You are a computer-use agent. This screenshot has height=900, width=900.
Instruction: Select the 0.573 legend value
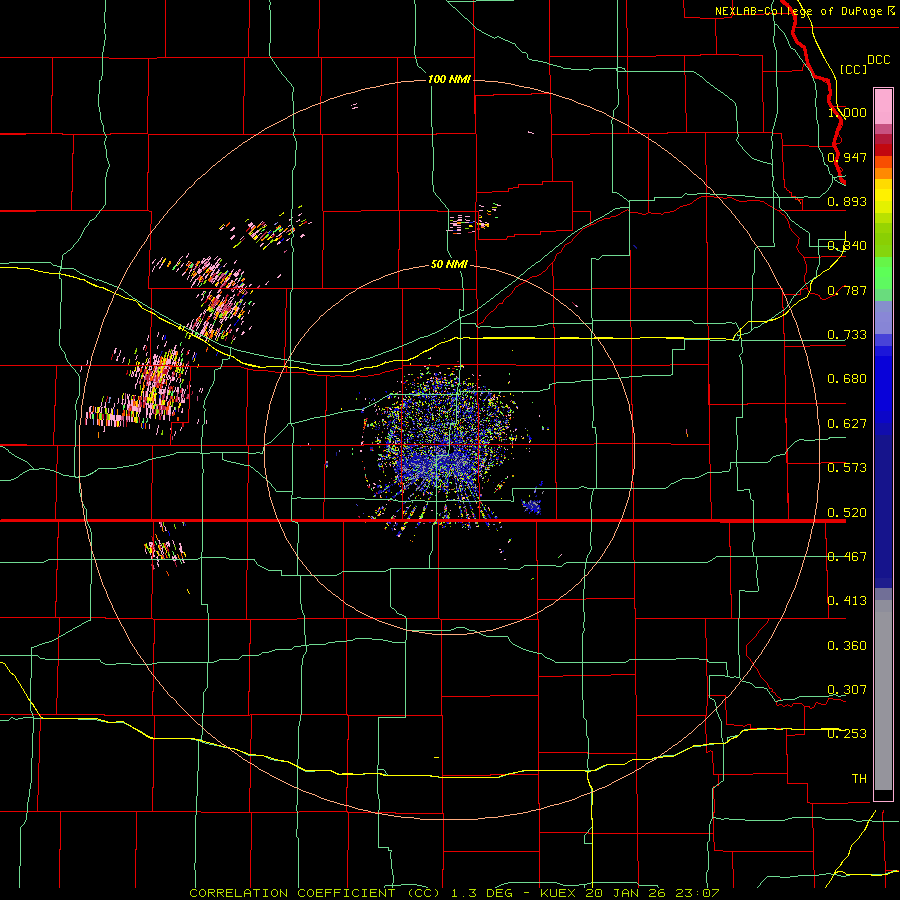click(847, 468)
